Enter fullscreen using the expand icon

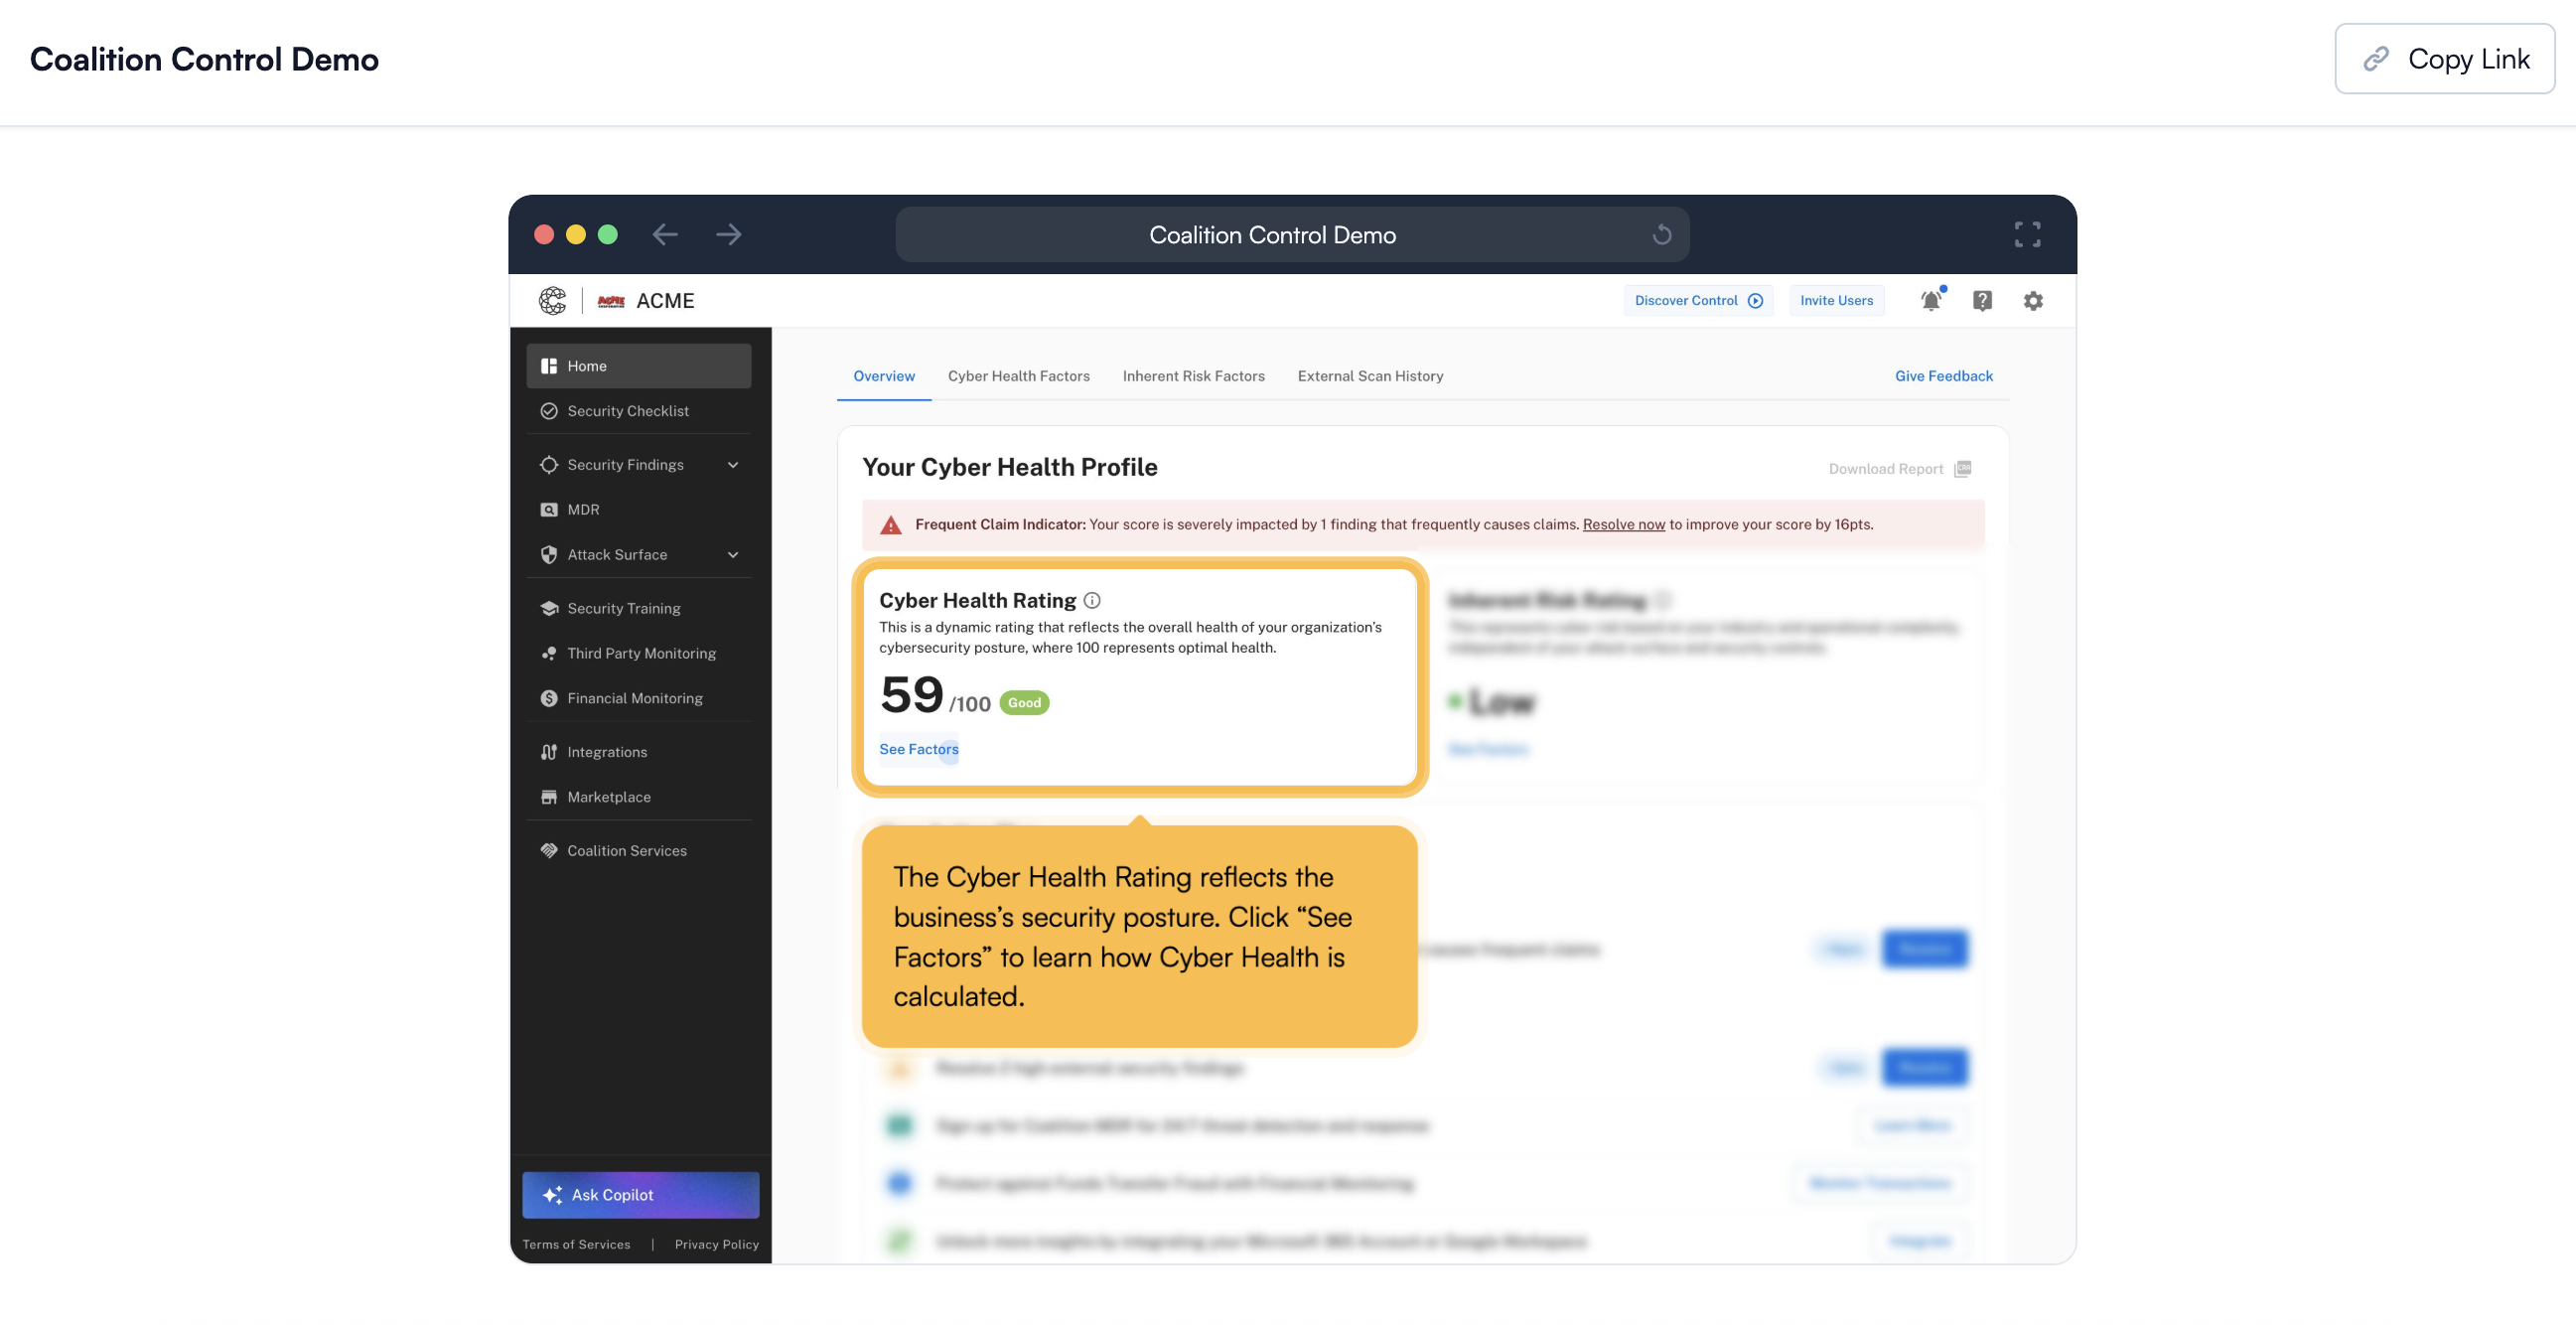click(x=2027, y=235)
